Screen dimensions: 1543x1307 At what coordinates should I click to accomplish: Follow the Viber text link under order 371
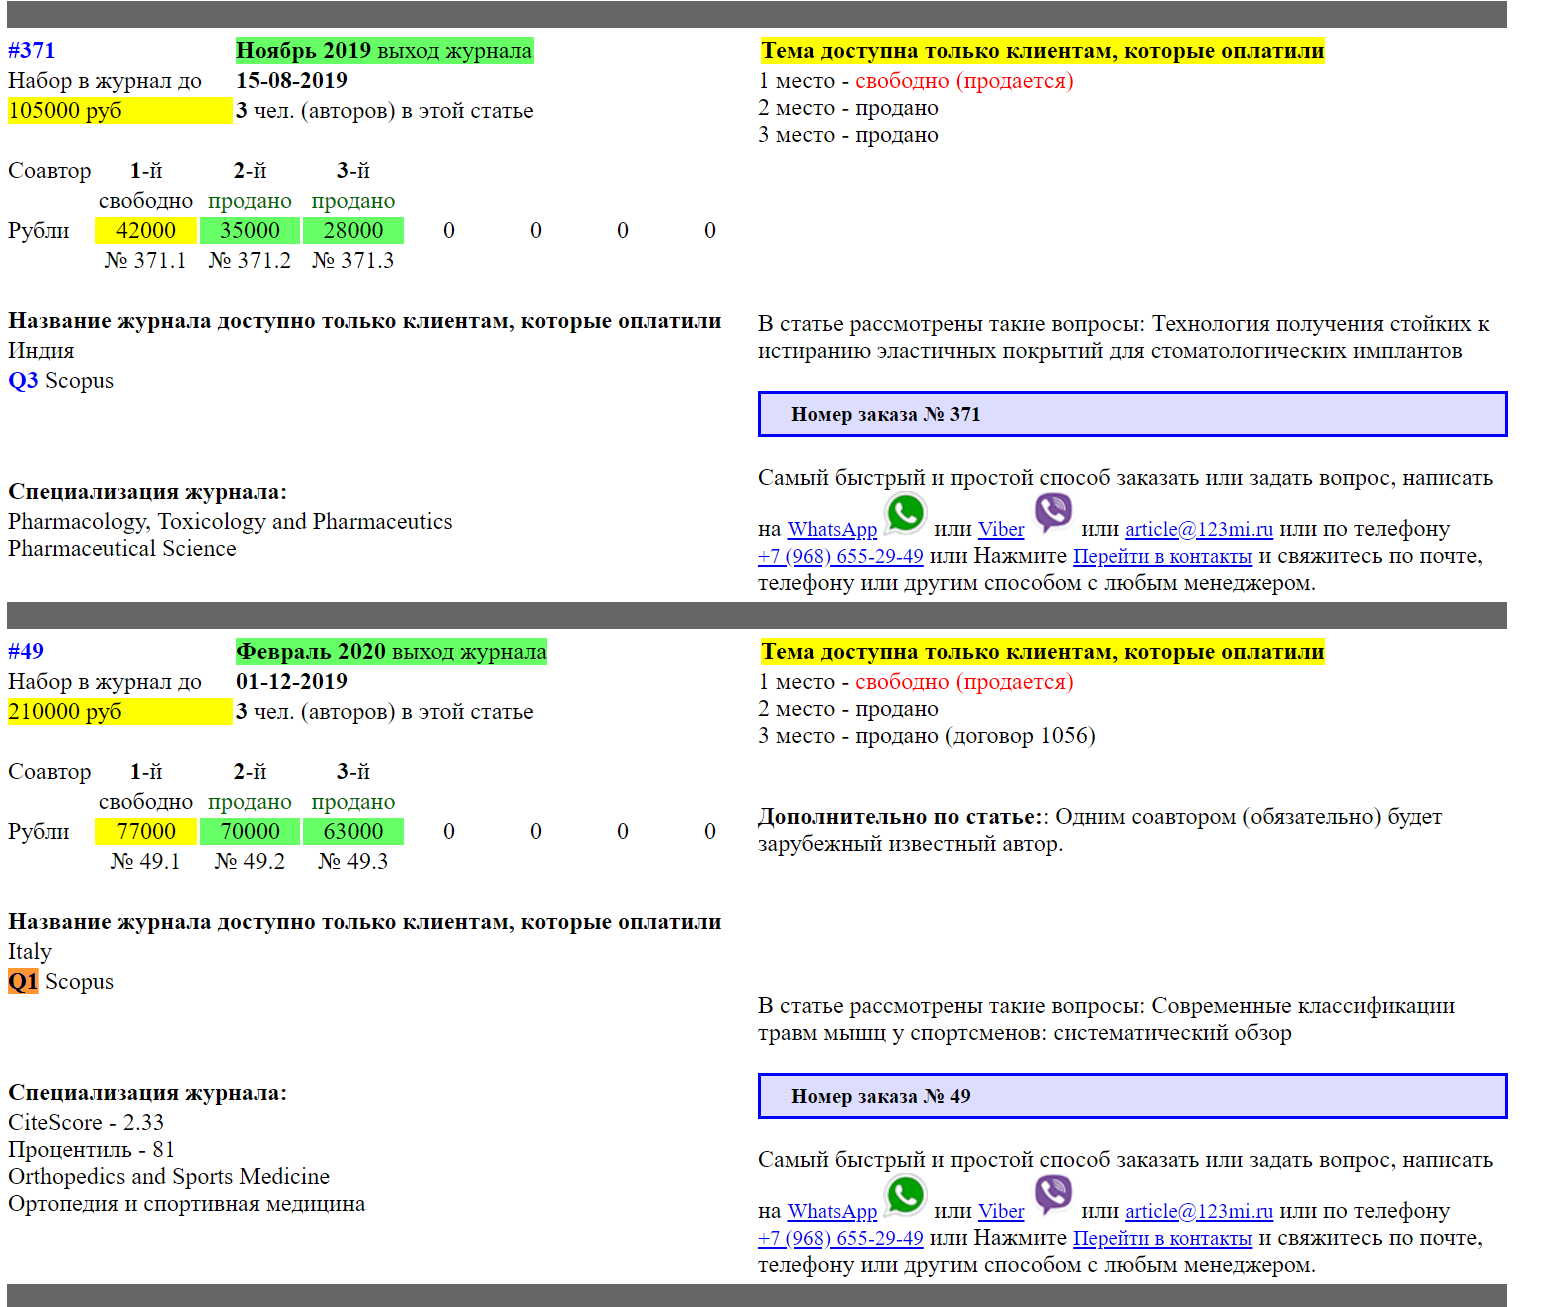(x=1001, y=530)
